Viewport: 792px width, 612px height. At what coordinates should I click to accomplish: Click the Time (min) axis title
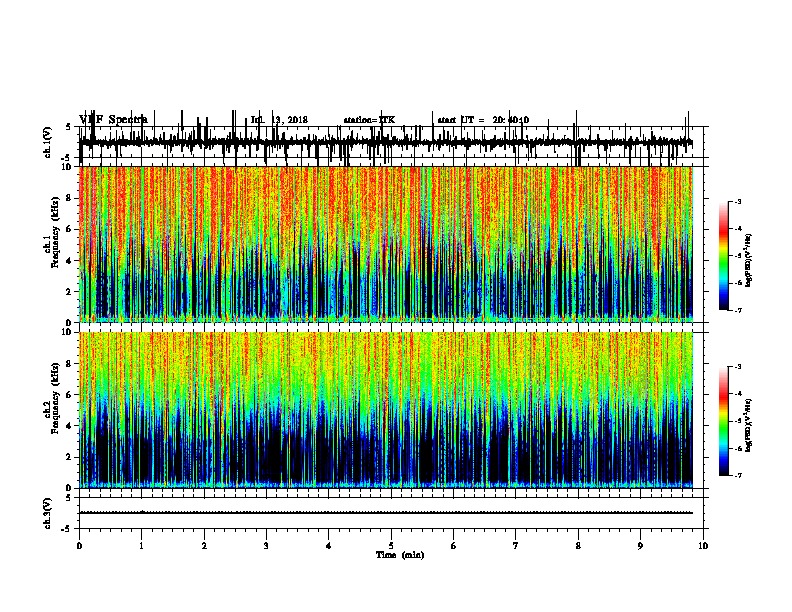point(400,555)
